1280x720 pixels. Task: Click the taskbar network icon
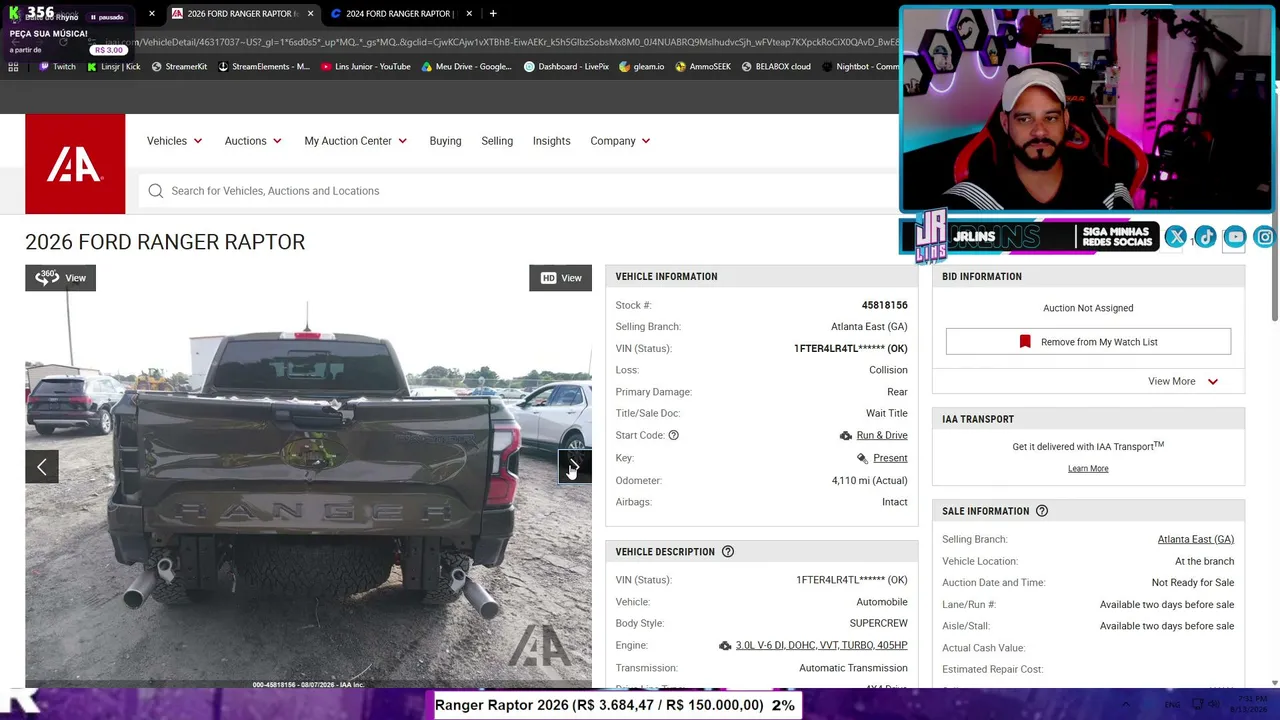pos(1197,705)
